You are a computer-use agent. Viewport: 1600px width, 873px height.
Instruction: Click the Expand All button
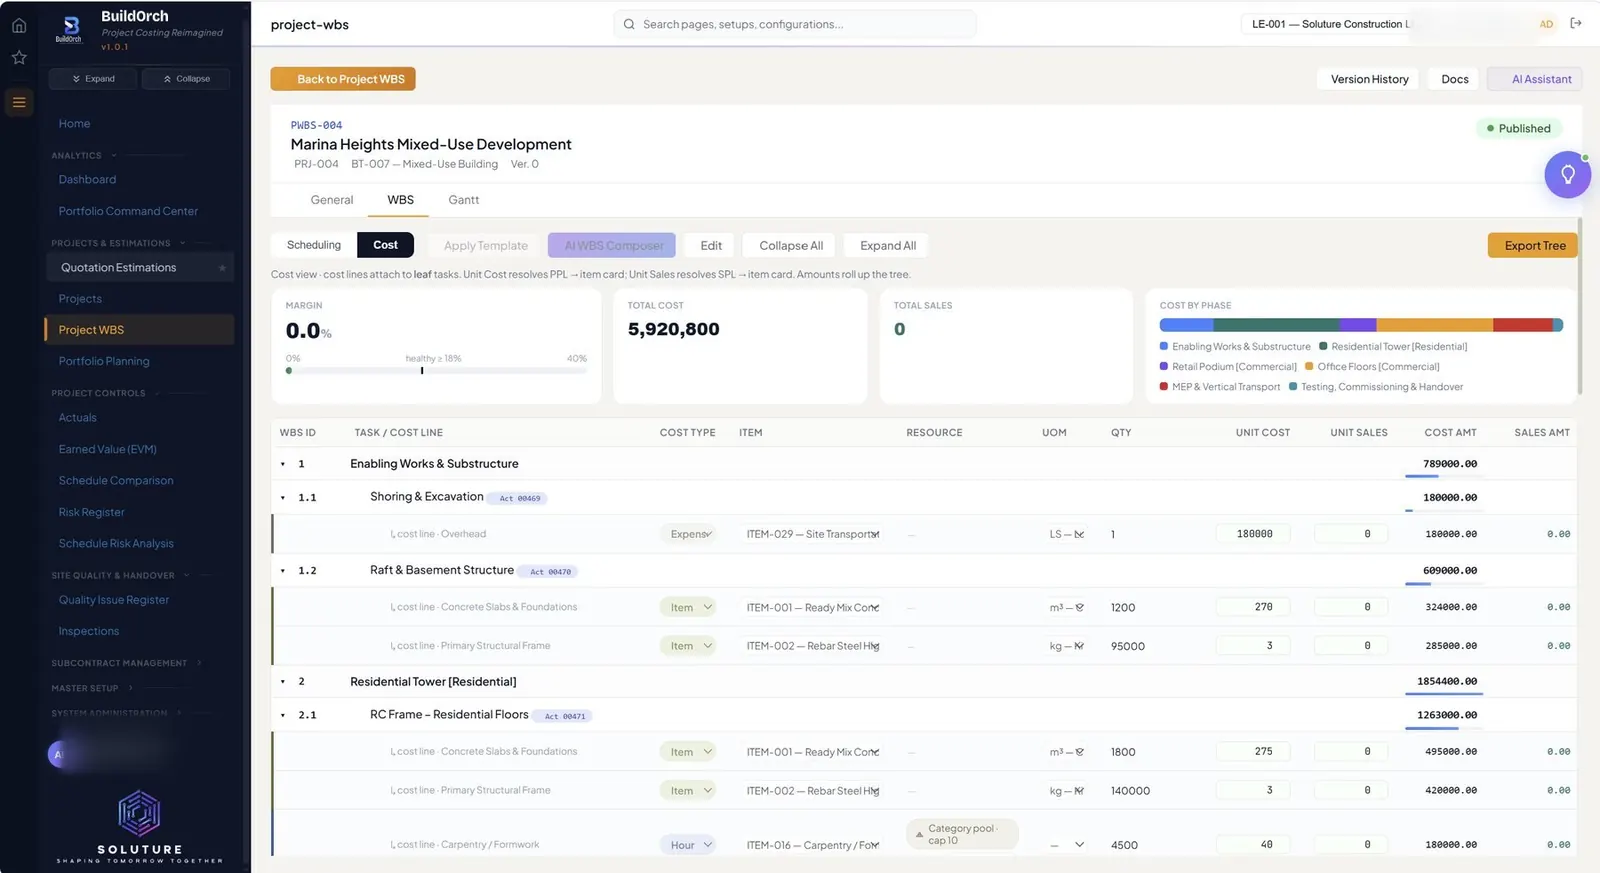tap(887, 246)
